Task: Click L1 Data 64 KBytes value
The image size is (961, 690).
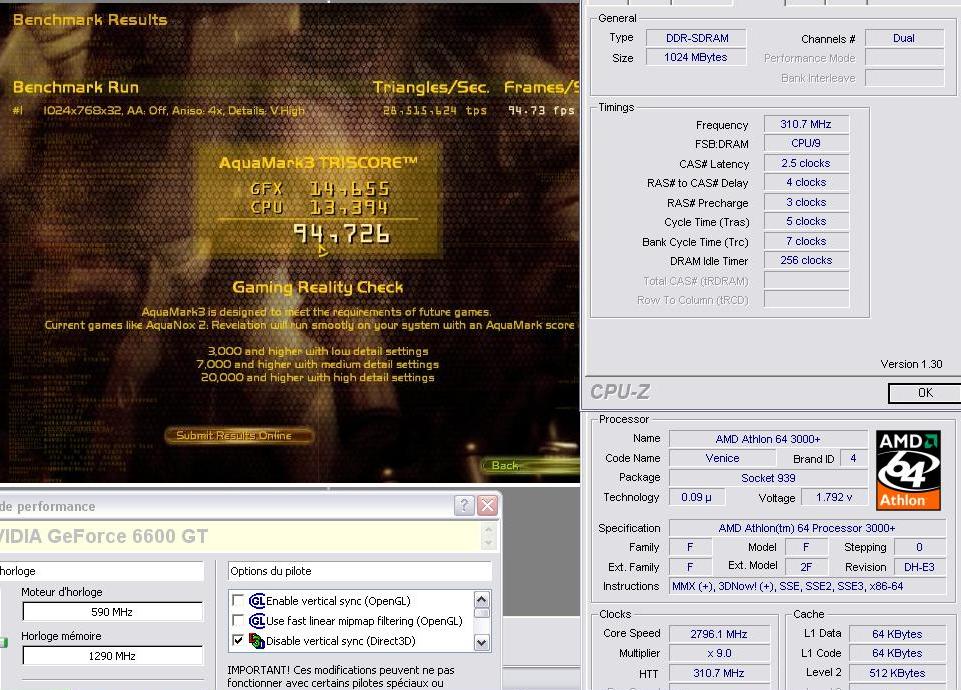Action: [897, 634]
